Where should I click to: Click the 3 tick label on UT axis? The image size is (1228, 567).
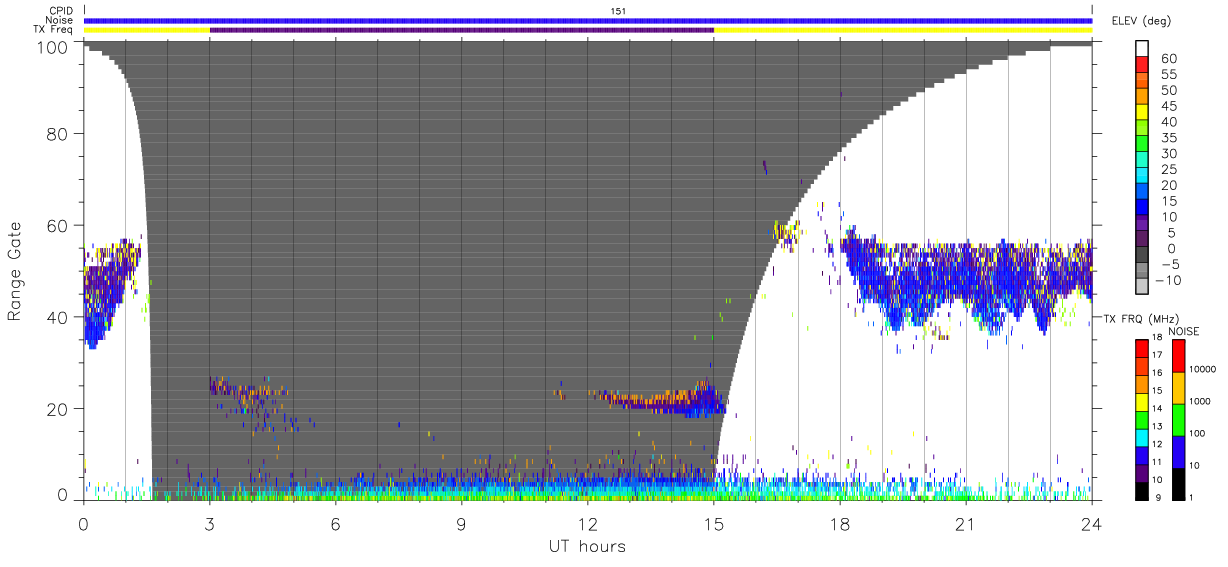(210, 524)
